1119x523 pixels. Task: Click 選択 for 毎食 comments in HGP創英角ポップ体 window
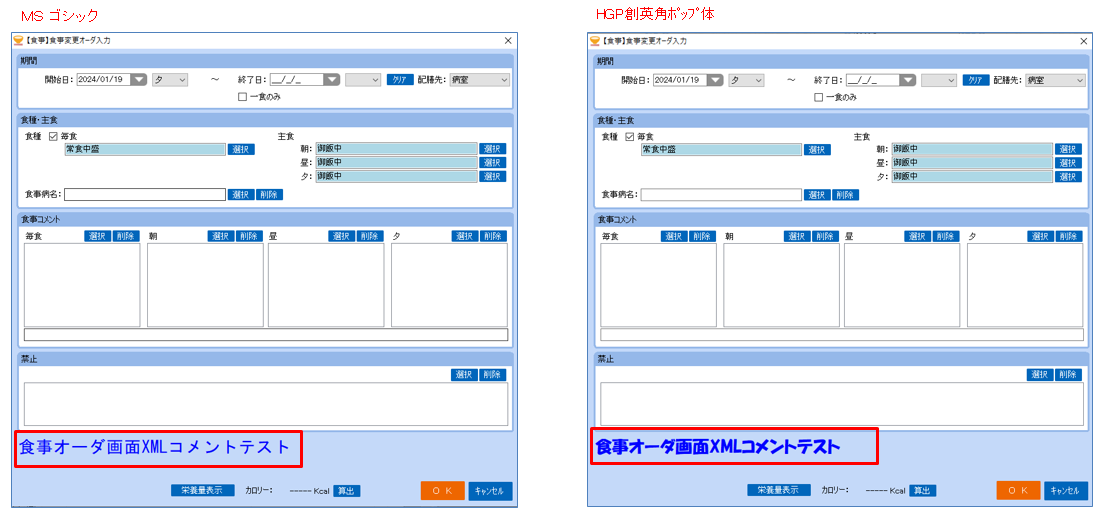(x=674, y=236)
